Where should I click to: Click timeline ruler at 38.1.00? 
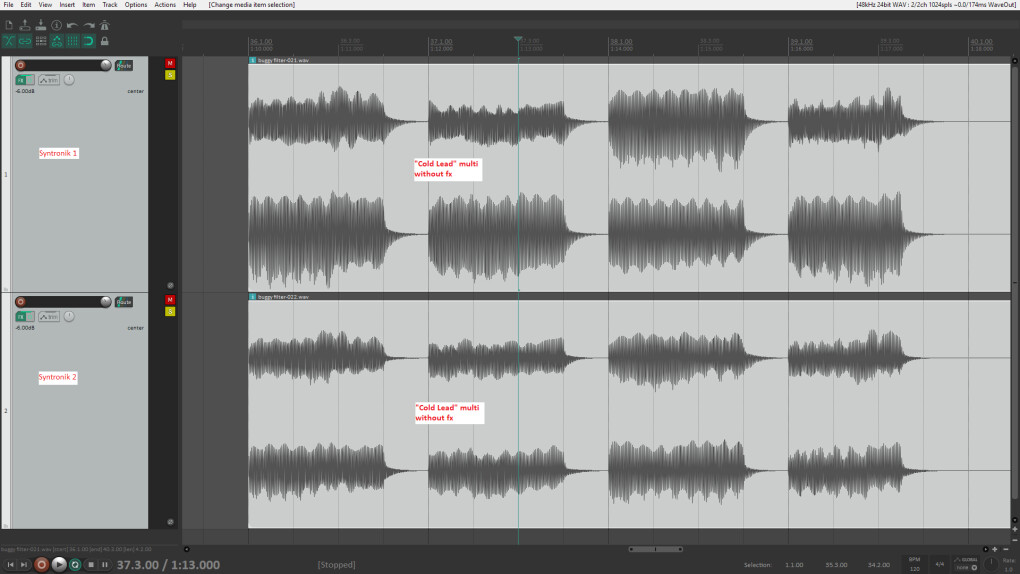click(x=621, y=42)
